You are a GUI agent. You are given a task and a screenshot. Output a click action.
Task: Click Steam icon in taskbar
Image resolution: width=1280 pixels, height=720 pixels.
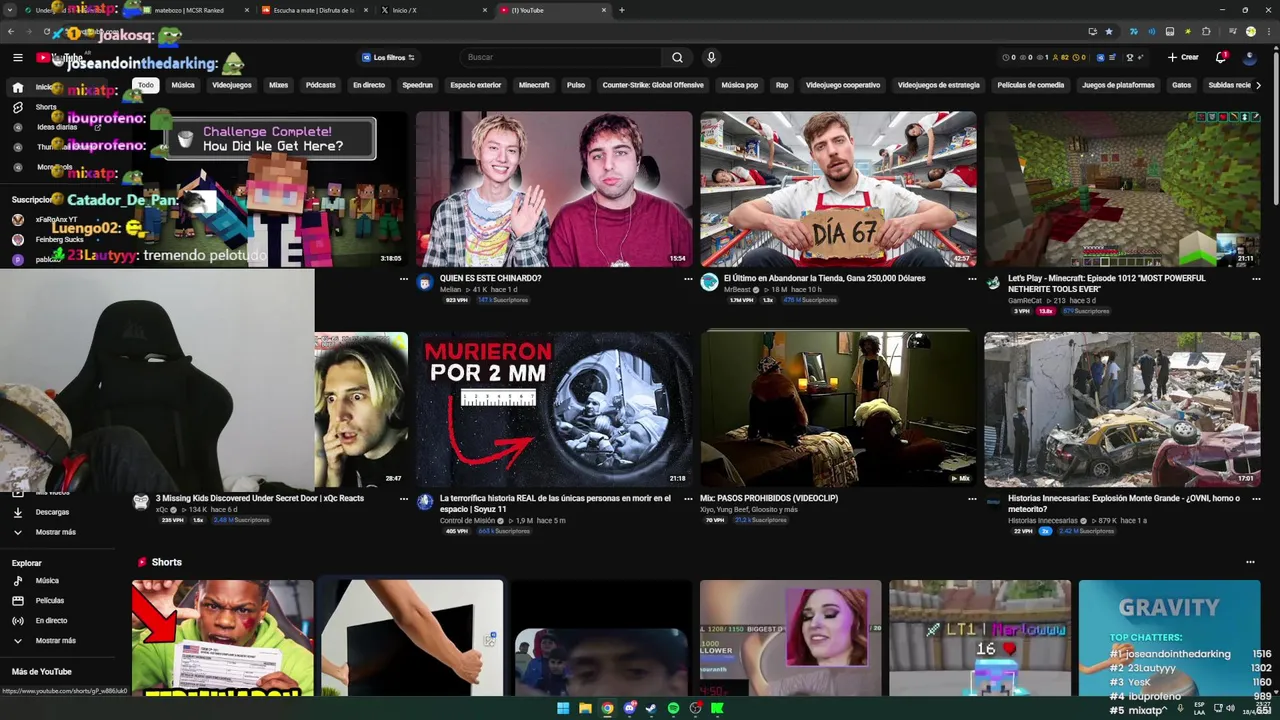click(651, 708)
